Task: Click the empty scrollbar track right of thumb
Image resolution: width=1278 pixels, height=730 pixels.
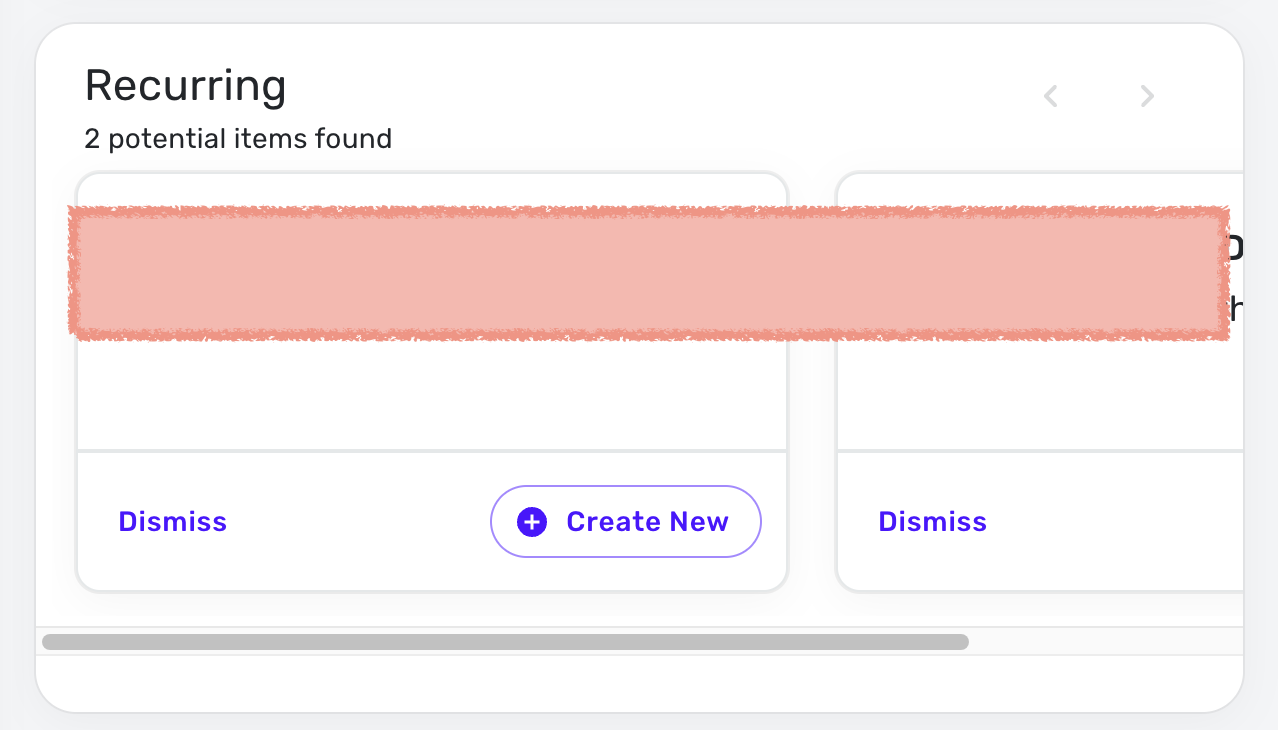Action: click(x=1106, y=642)
